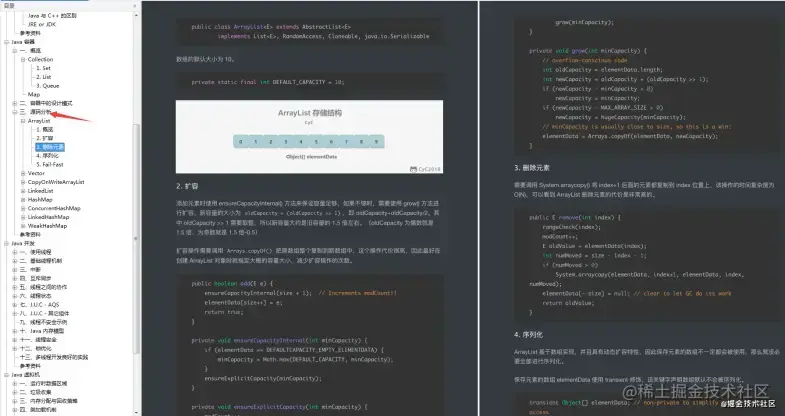
Task: Open the LinkedList bookmark
Action: click(x=41, y=191)
